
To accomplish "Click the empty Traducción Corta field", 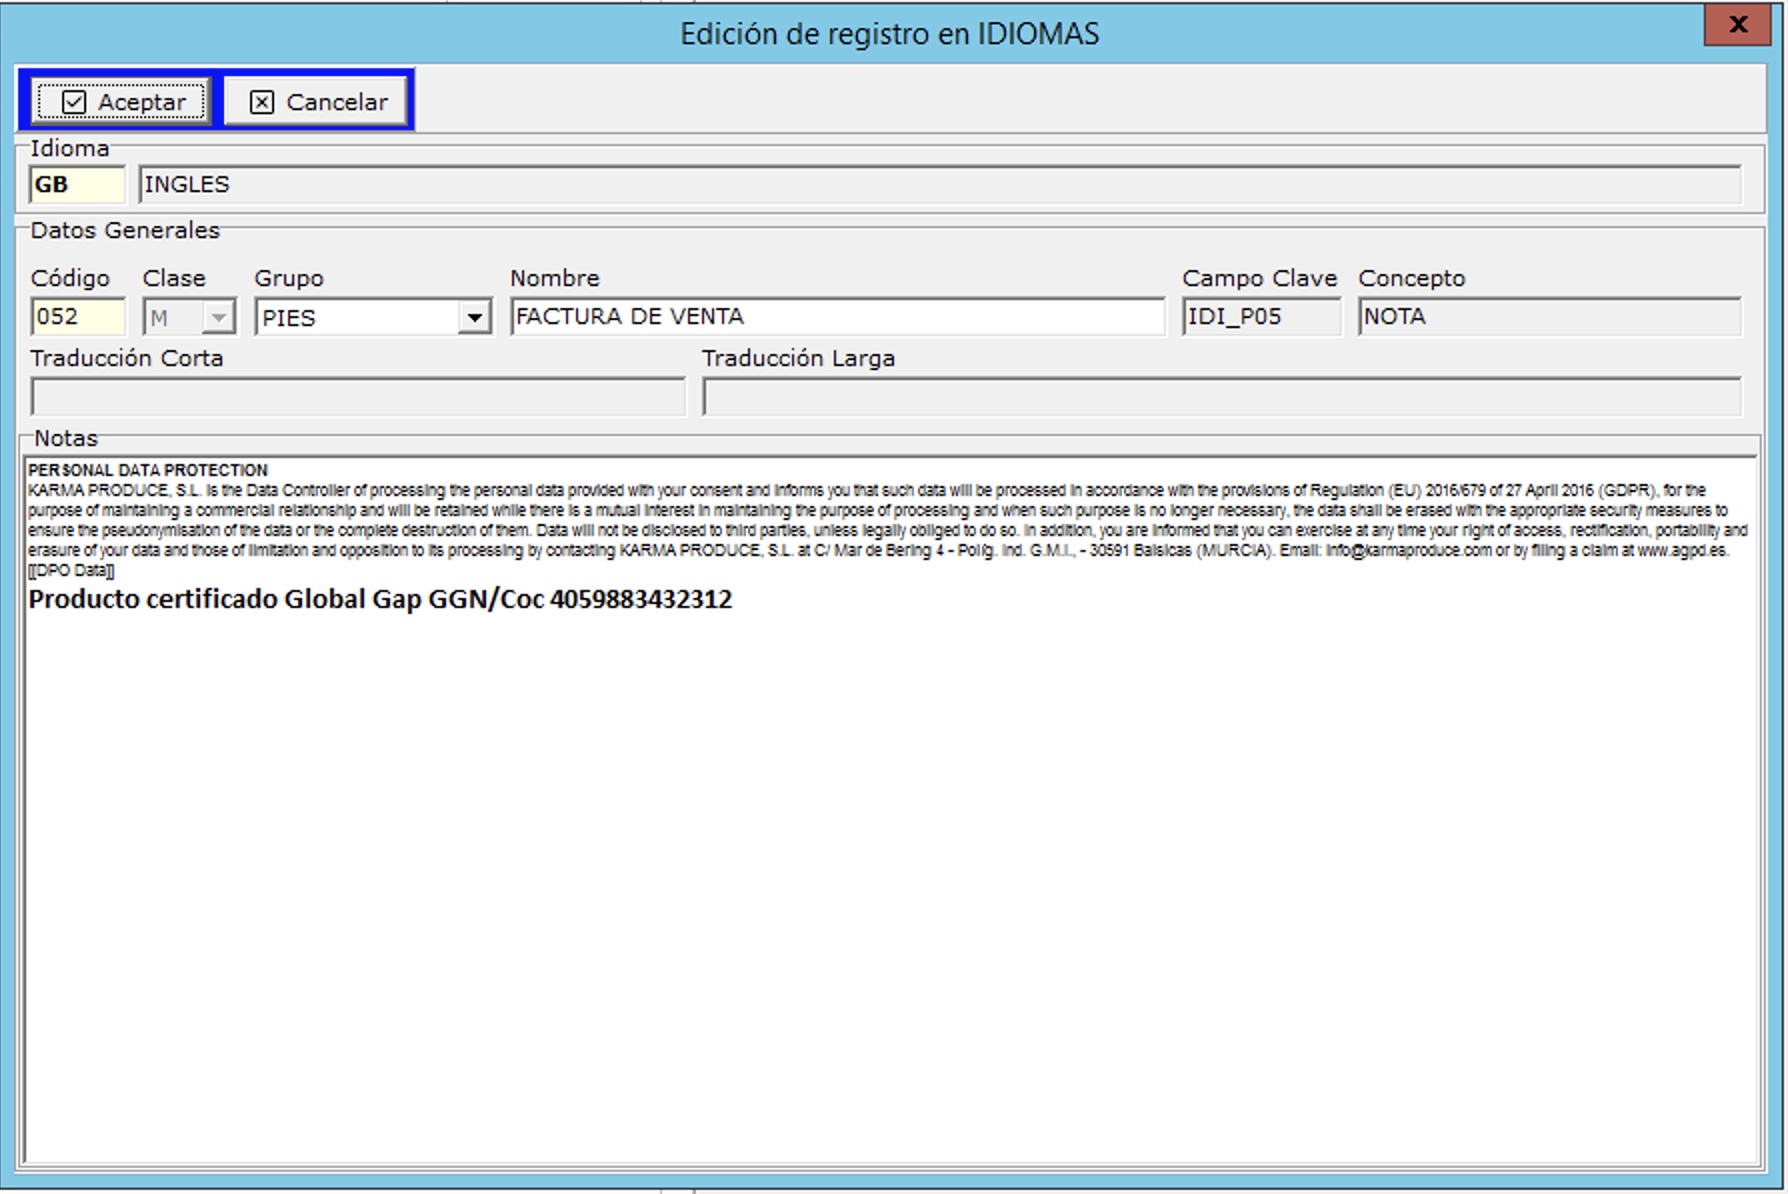I will pos(357,397).
